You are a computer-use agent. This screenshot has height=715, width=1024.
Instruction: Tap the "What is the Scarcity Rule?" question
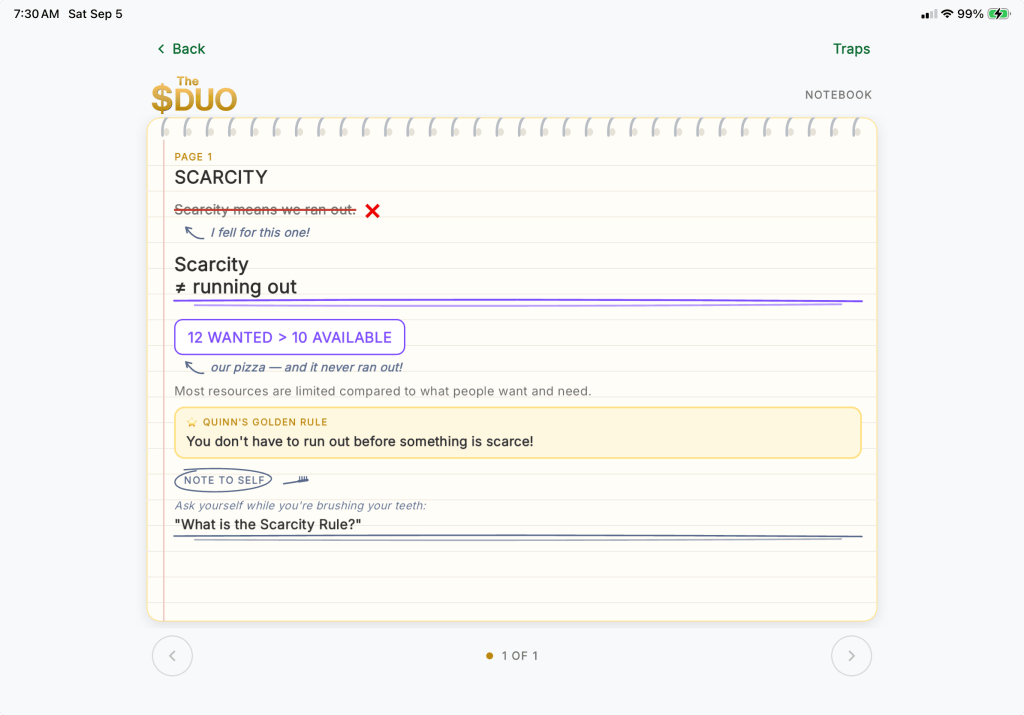[268, 524]
